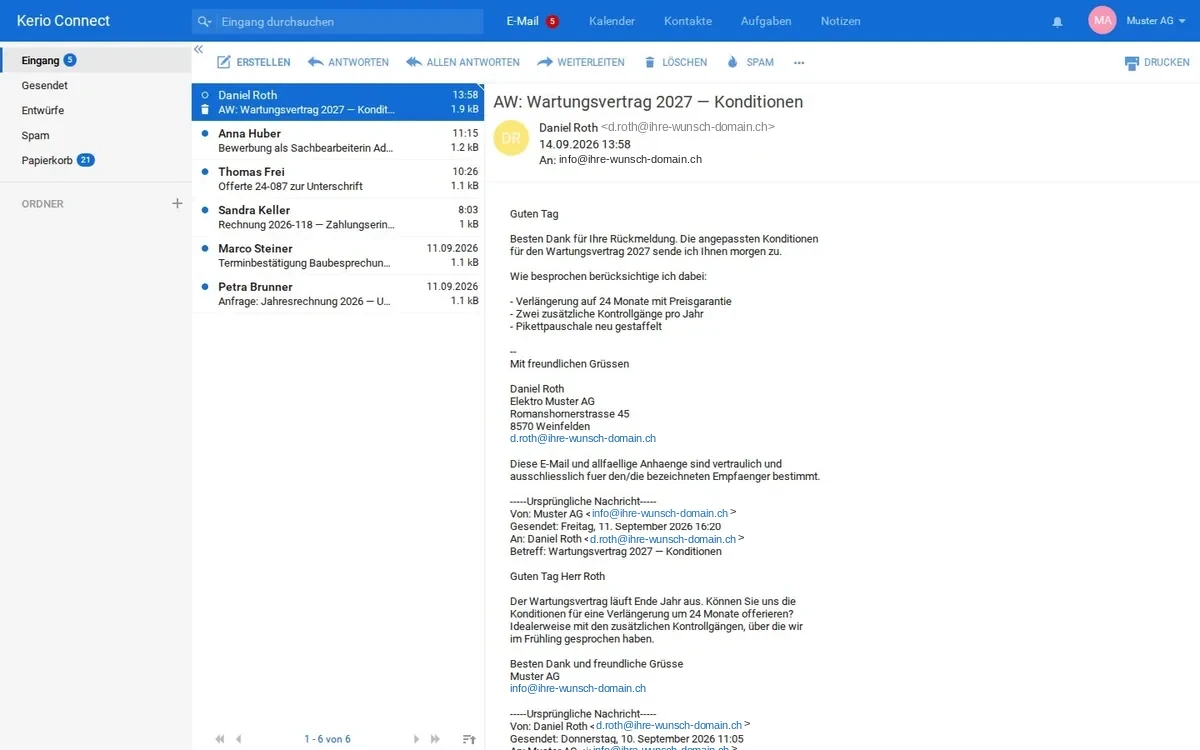
Task: Add a new folder with plus icon
Action: [177, 203]
